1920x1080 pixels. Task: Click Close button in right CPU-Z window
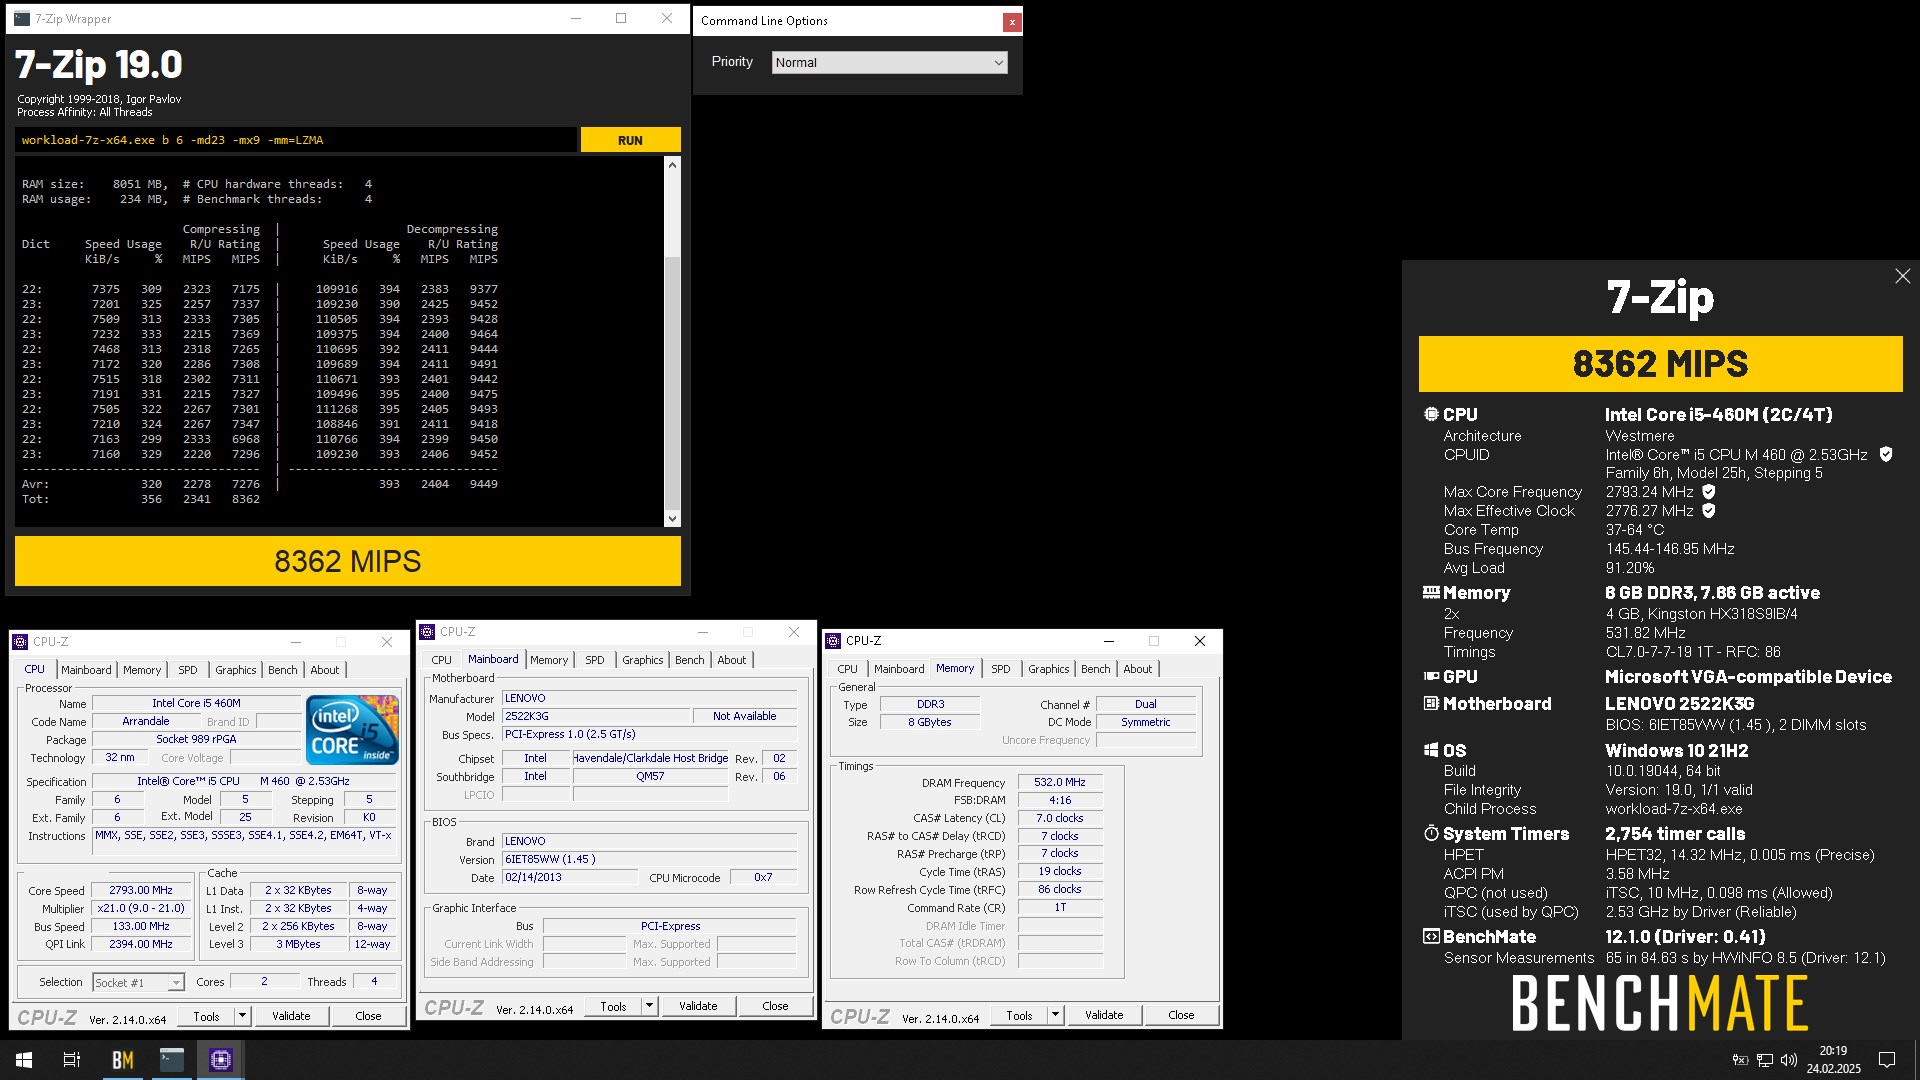click(x=1181, y=1015)
